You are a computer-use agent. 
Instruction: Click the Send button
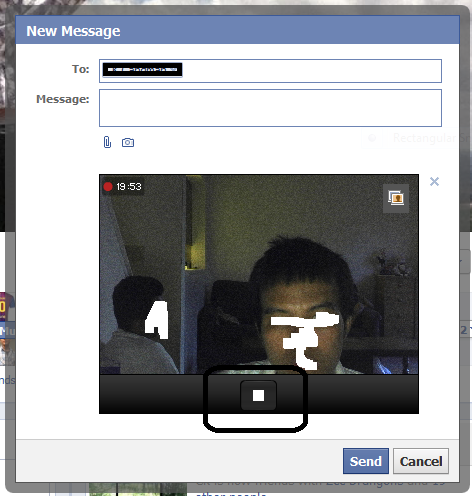[366, 461]
